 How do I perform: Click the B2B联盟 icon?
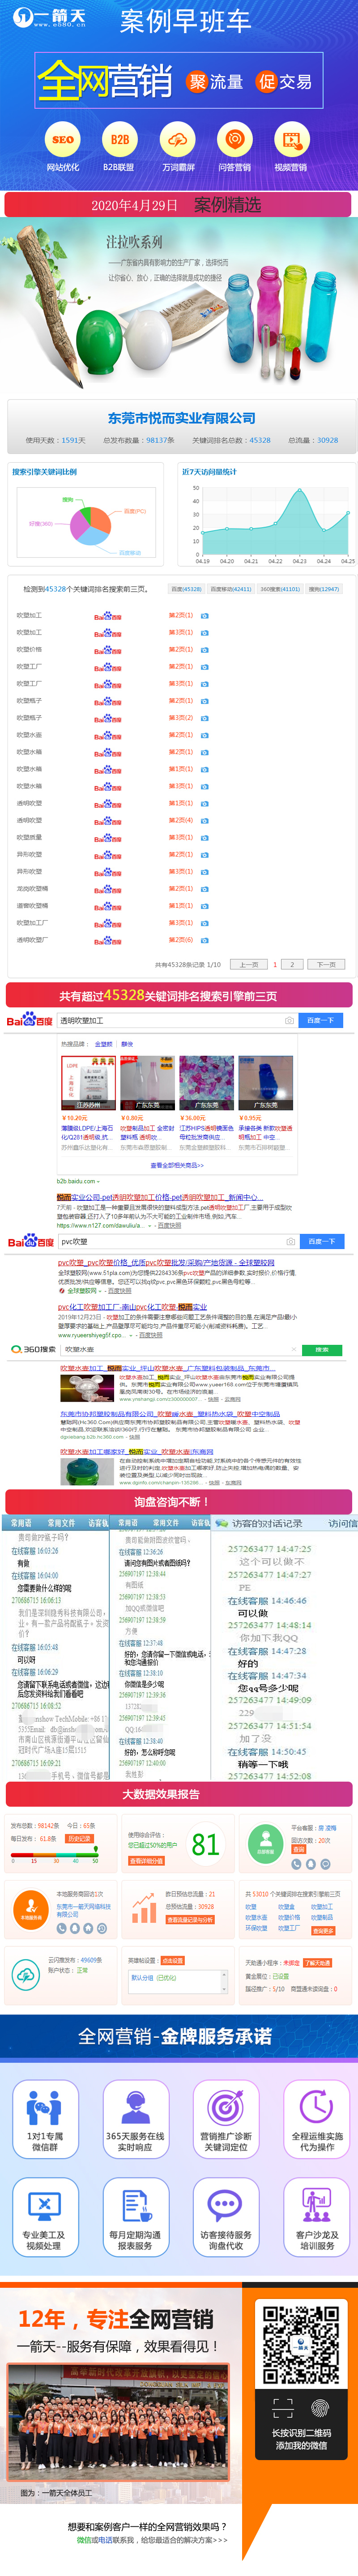pyautogui.click(x=120, y=141)
